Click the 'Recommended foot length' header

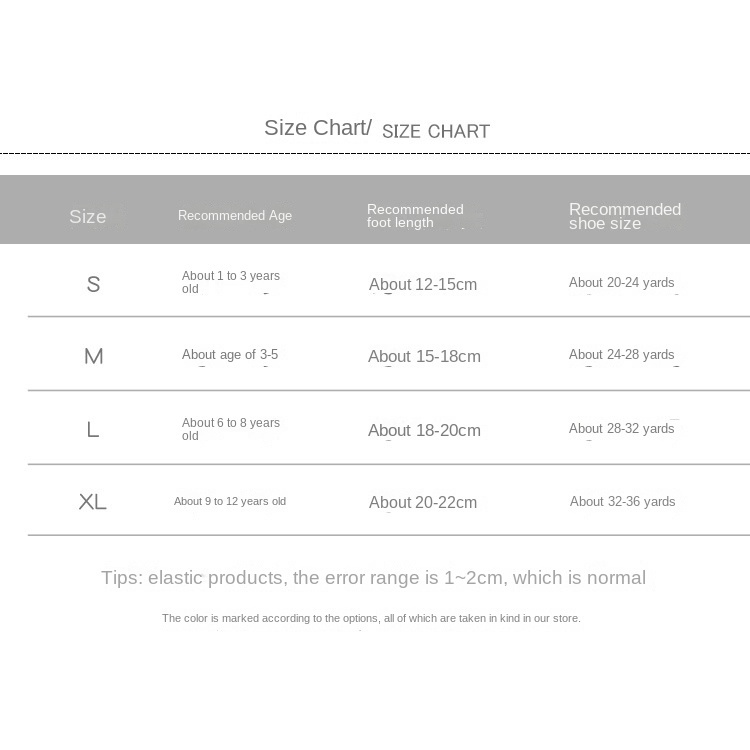pyautogui.click(x=415, y=216)
